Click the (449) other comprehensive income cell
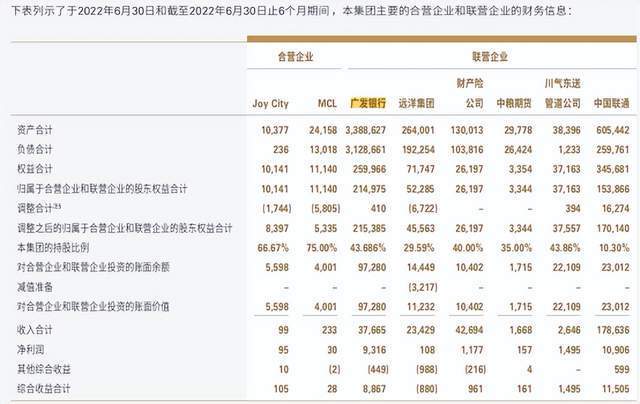The width and height of the screenshot is (640, 404). [x=378, y=369]
